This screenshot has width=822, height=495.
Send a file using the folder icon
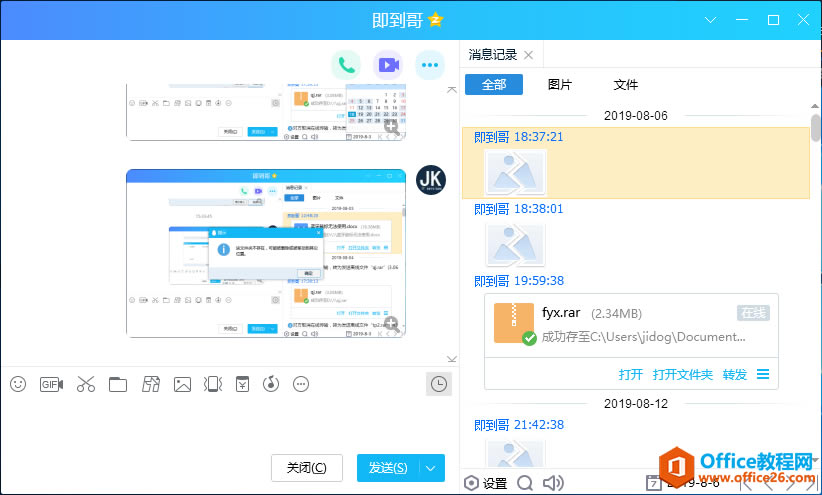[118, 384]
